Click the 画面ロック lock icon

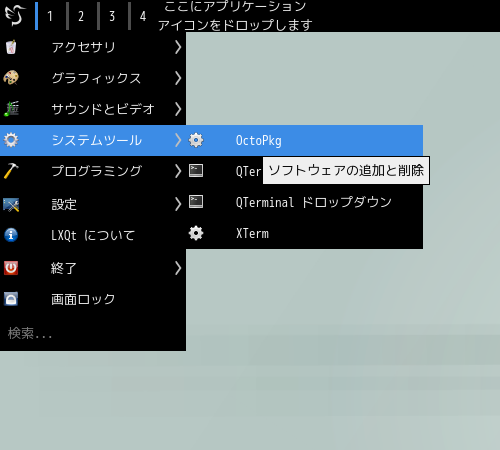coord(11,299)
